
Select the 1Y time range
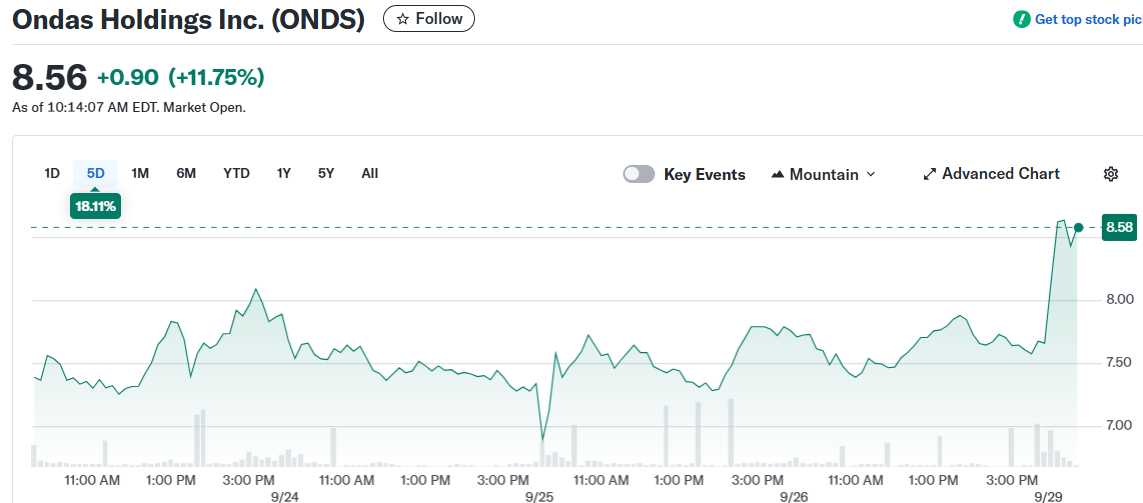tap(284, 173)
